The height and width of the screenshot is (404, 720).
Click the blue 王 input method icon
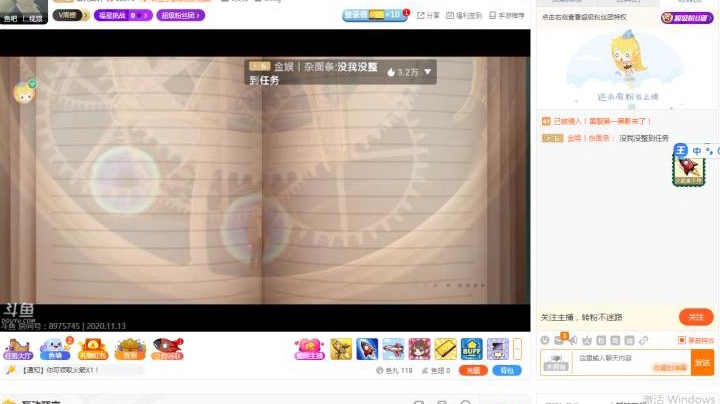(681, 150)
